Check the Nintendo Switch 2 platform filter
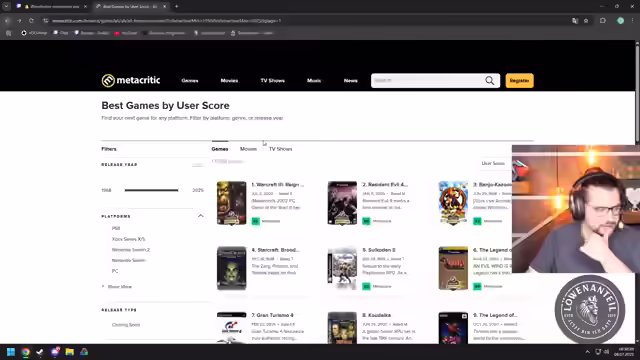This screenshot has height=360, width=640. click(131, 250)
